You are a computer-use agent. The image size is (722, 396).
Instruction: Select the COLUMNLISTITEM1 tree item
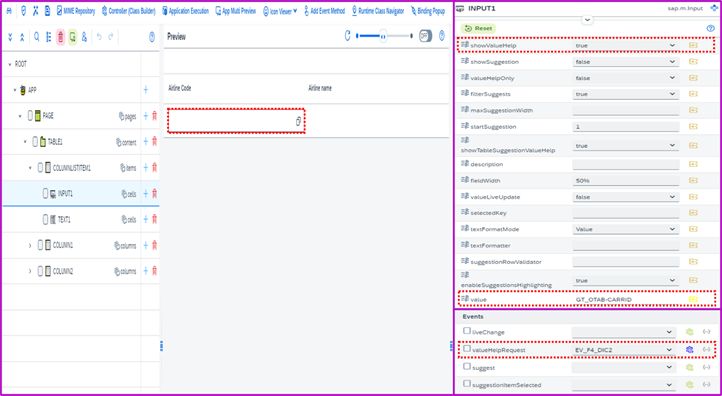point(72,168)
